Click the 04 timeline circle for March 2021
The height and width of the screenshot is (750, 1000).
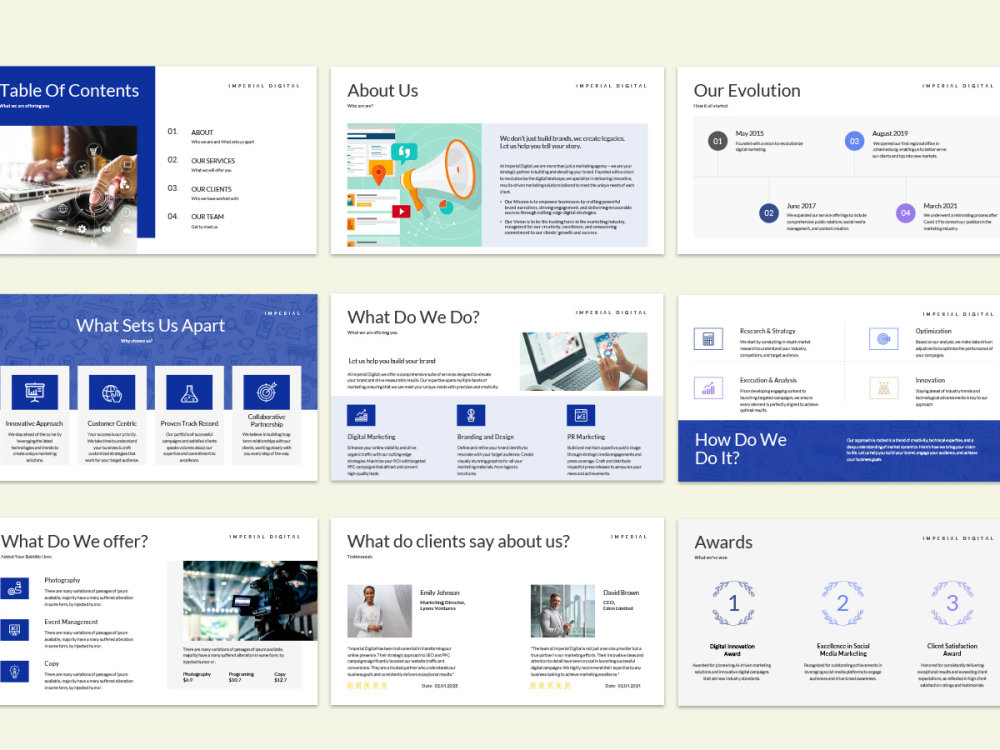pos(905,213)
